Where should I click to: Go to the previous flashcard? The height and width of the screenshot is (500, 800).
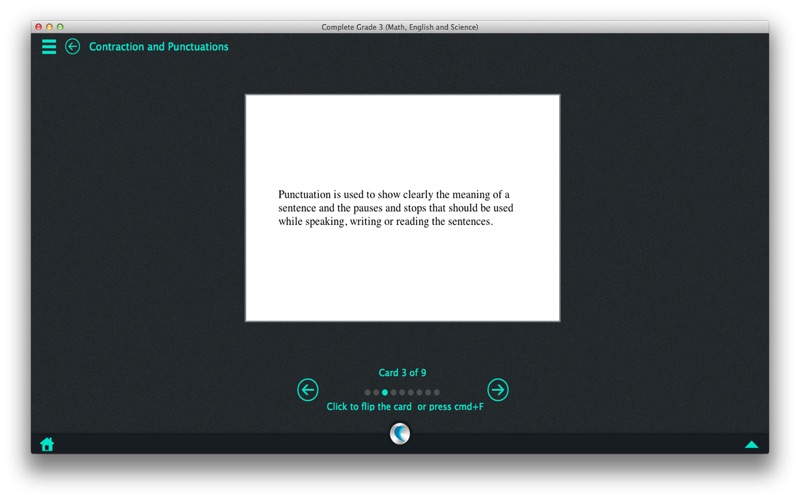(308, 390)
